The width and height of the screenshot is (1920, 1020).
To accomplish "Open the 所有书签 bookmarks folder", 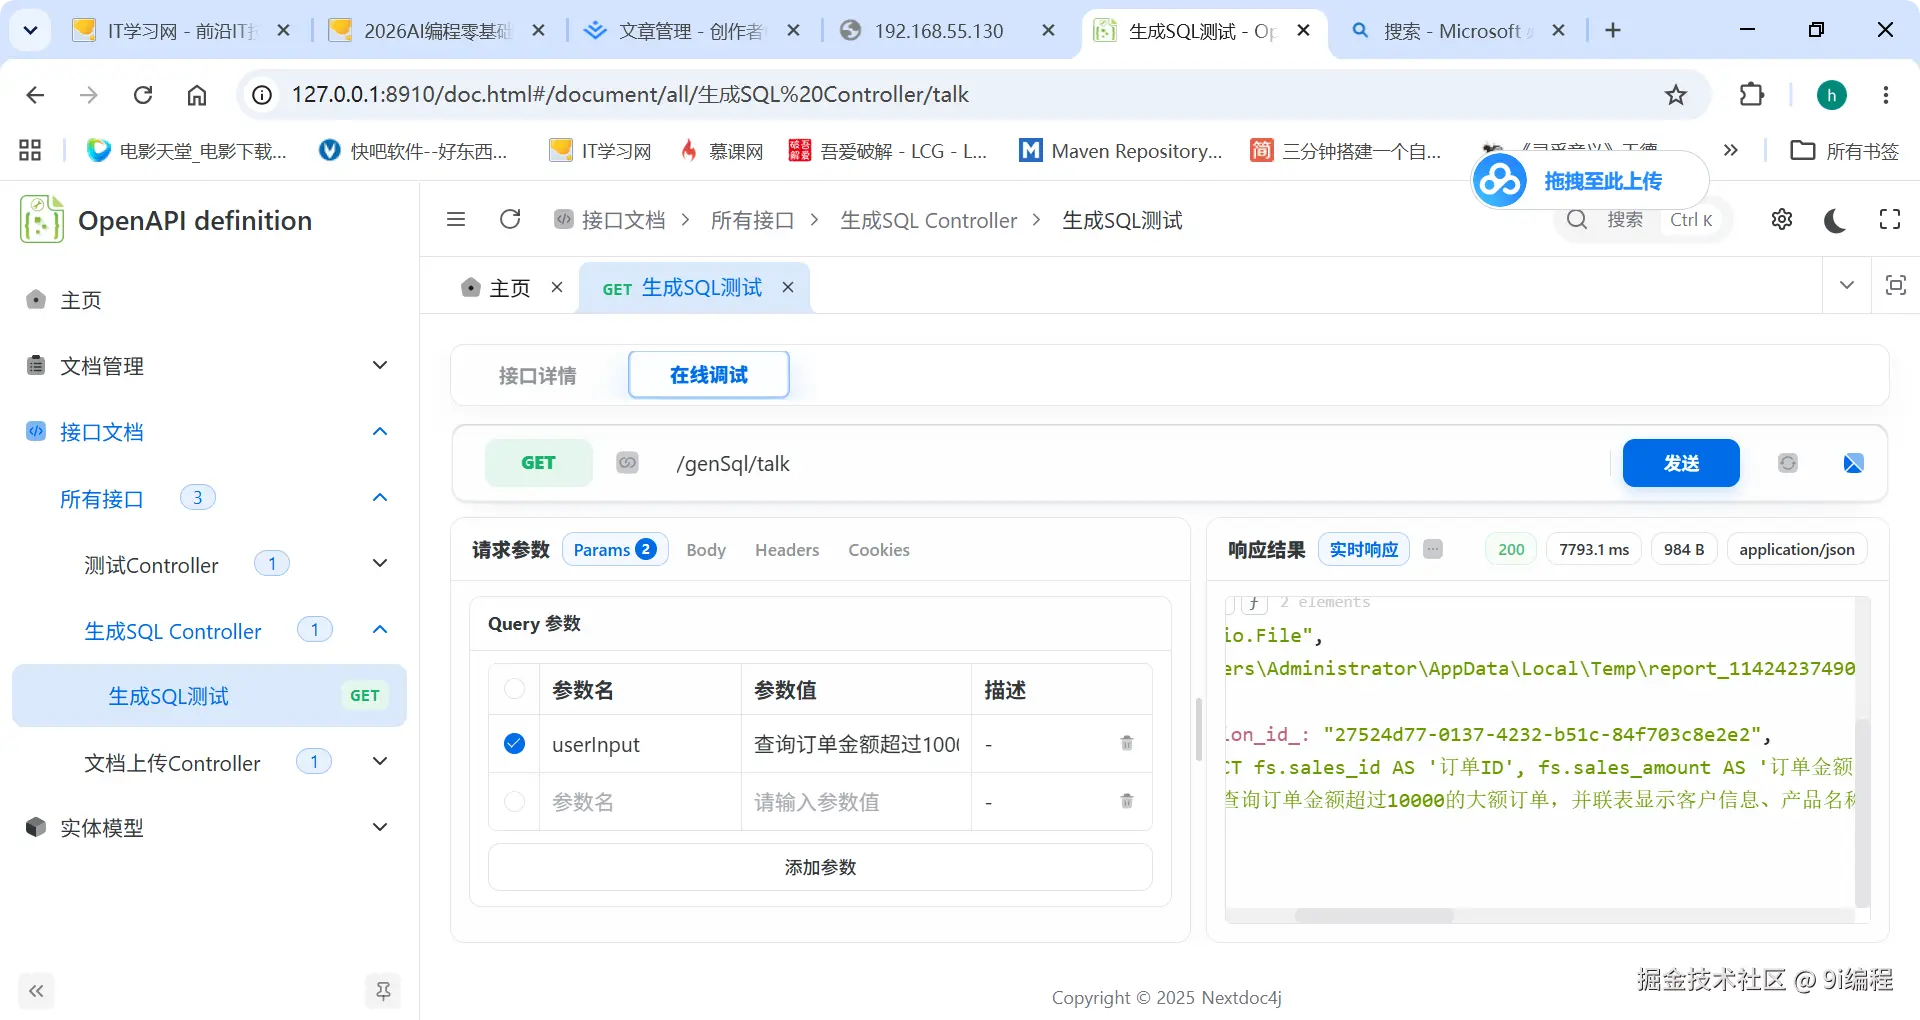I will (x=1845, y=150).
